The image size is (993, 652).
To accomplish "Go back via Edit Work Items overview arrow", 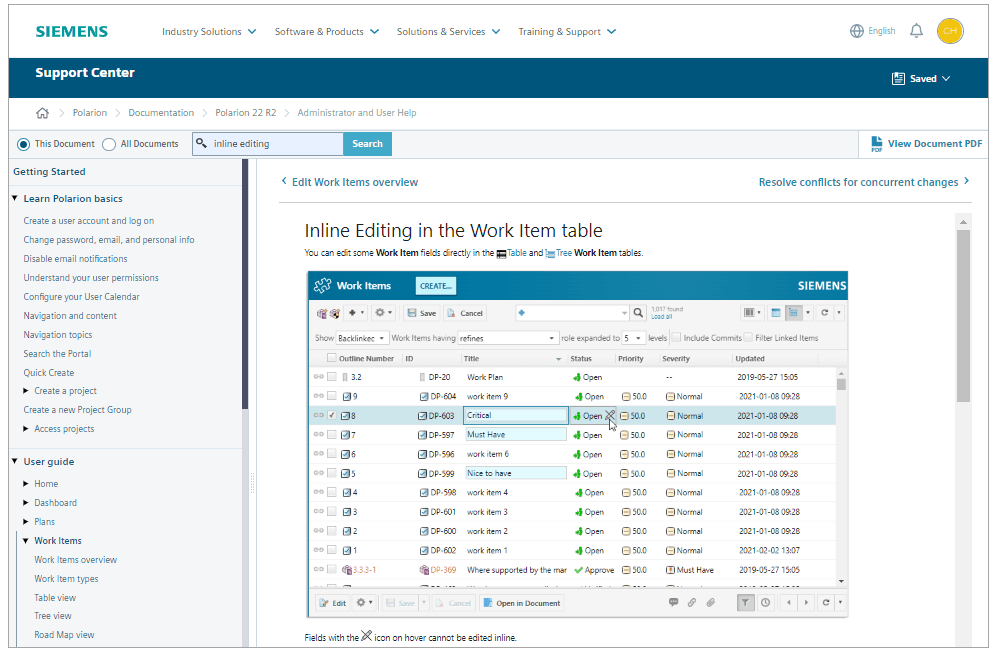I will pos(285,182).
